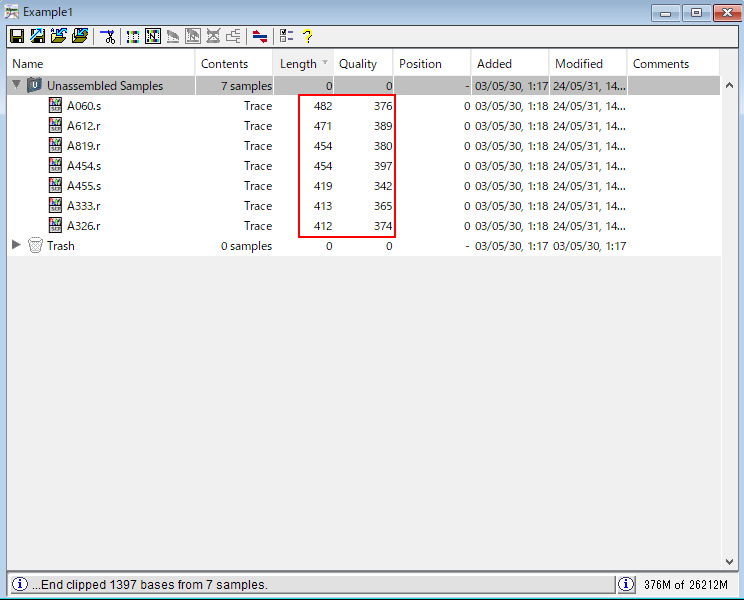
Task: Click the Save project floppy icon
Action: tap(18, 37)
